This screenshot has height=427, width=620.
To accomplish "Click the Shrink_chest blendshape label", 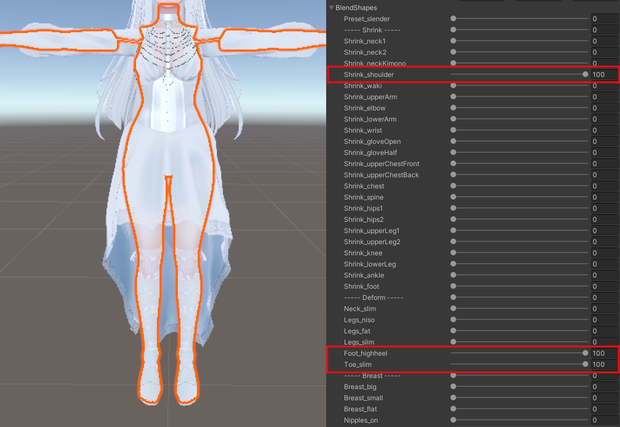I will pos(364,186).
